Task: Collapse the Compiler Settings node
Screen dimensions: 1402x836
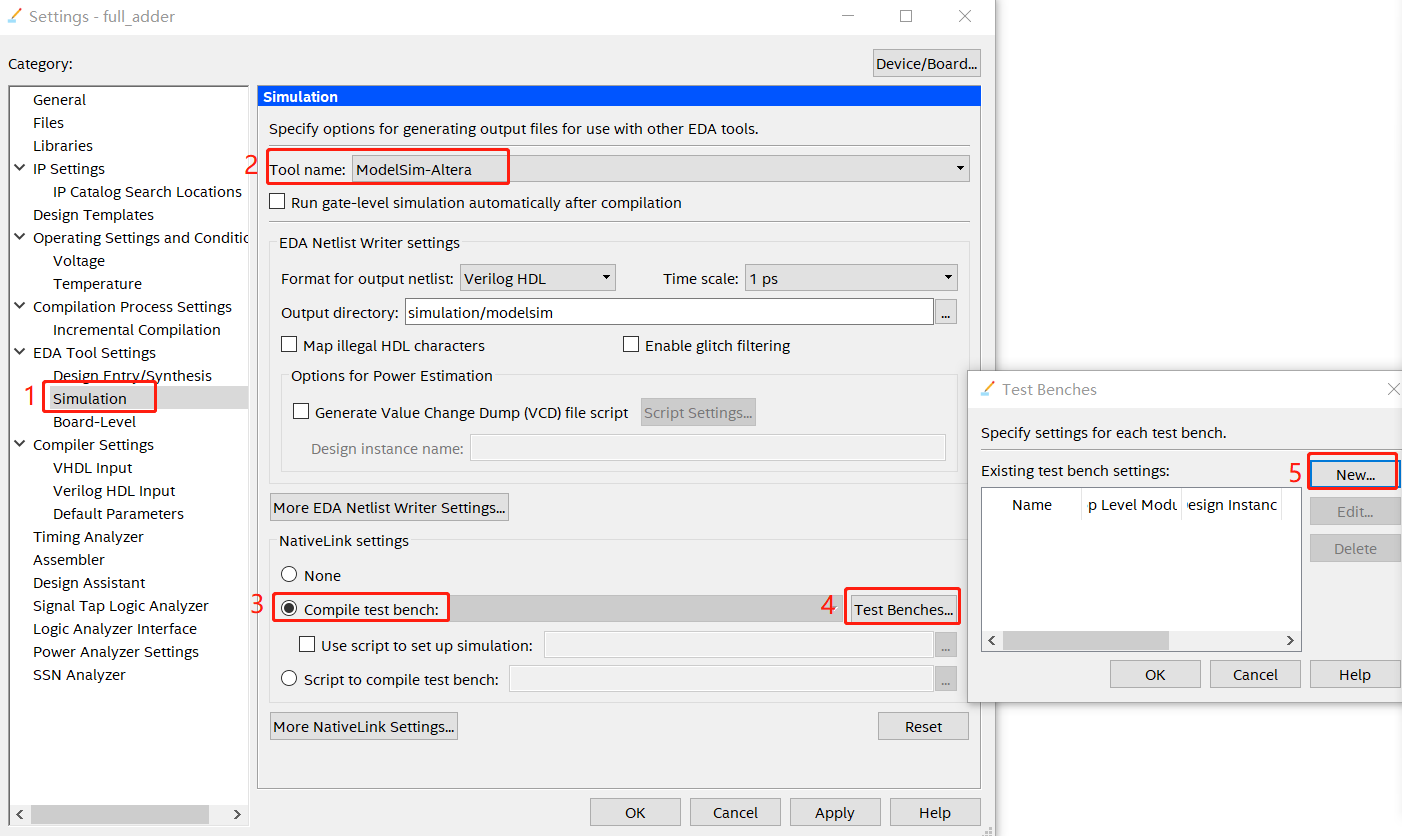Action: tap(20, 444)
